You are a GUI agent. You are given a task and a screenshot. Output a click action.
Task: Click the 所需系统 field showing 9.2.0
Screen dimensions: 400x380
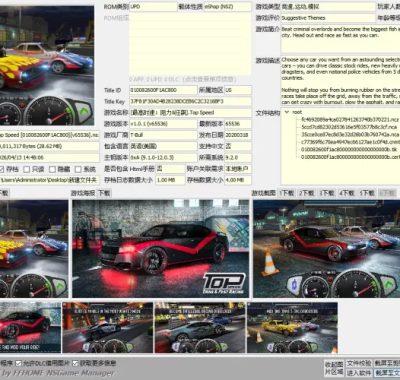pos(238,157)
